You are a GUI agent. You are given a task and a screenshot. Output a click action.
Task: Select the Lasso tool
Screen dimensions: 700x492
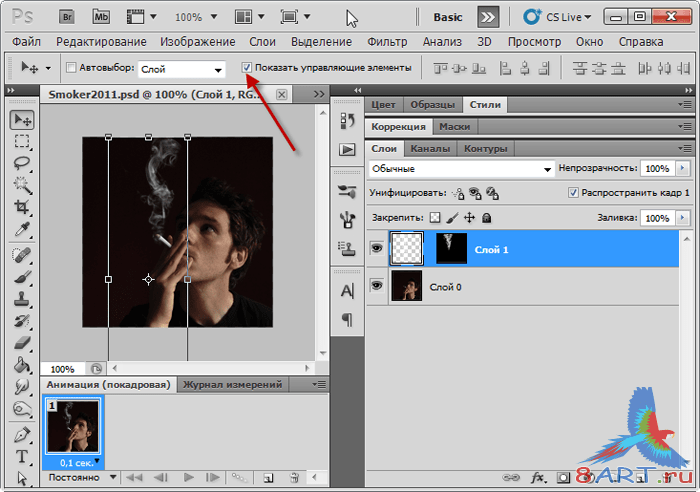coord(21,164)
